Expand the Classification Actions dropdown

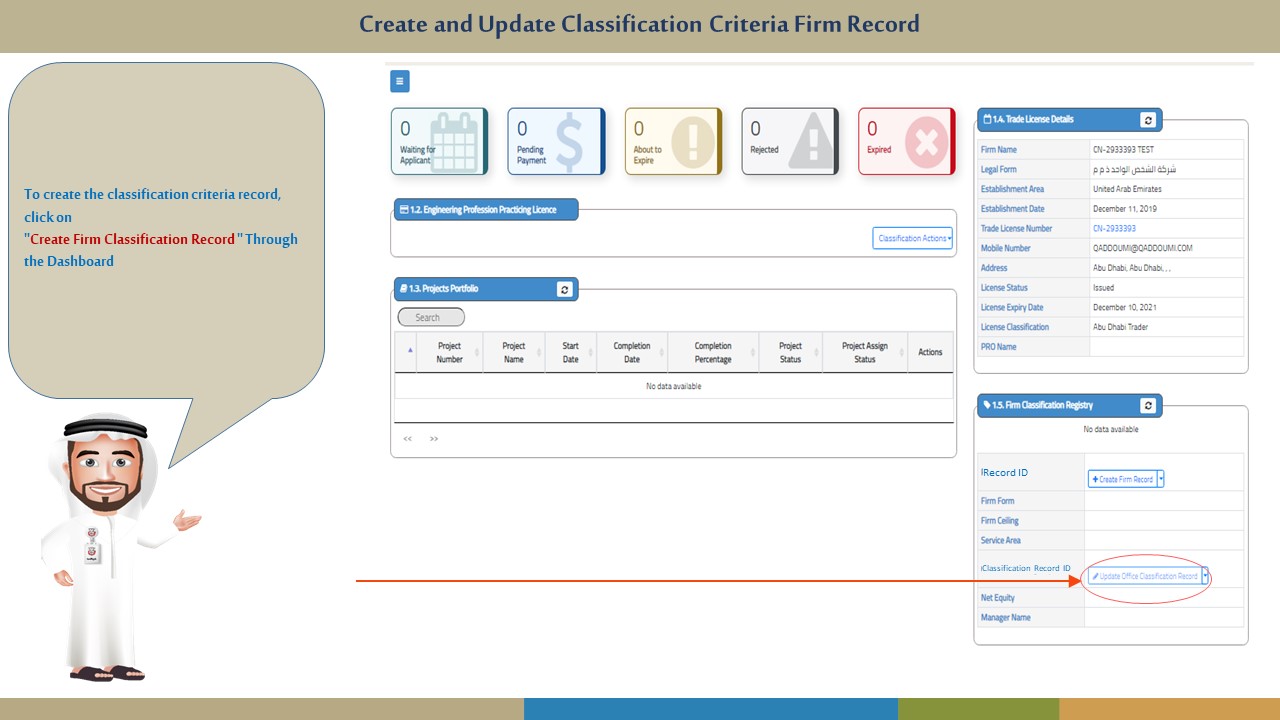tap(913, 238)
